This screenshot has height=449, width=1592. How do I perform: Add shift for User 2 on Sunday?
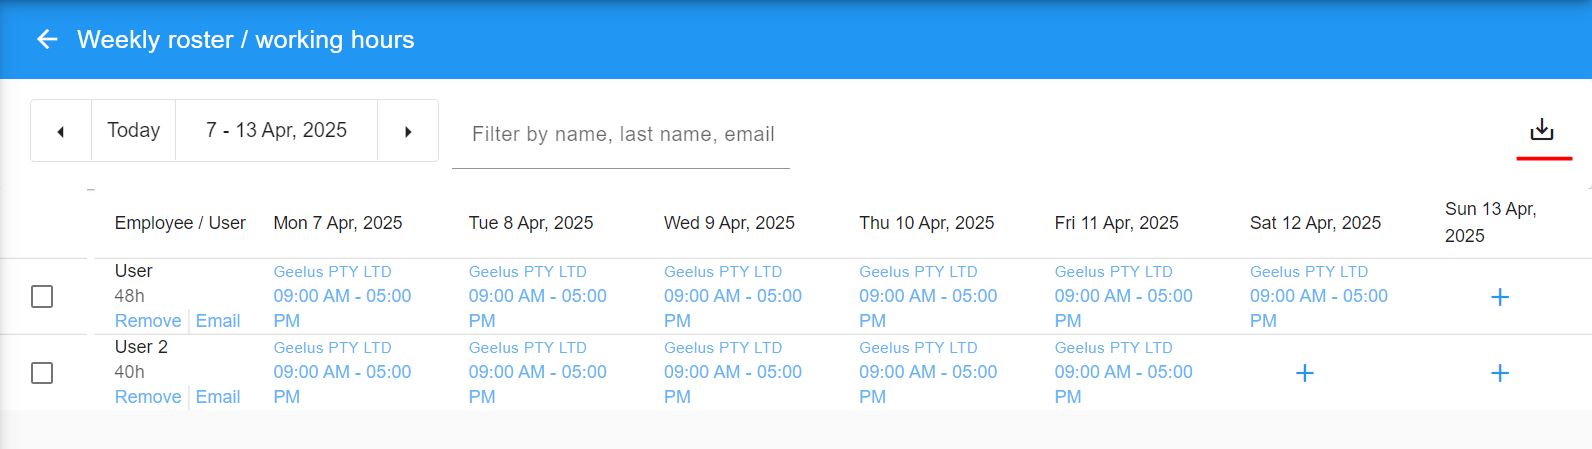[1499, 373]
